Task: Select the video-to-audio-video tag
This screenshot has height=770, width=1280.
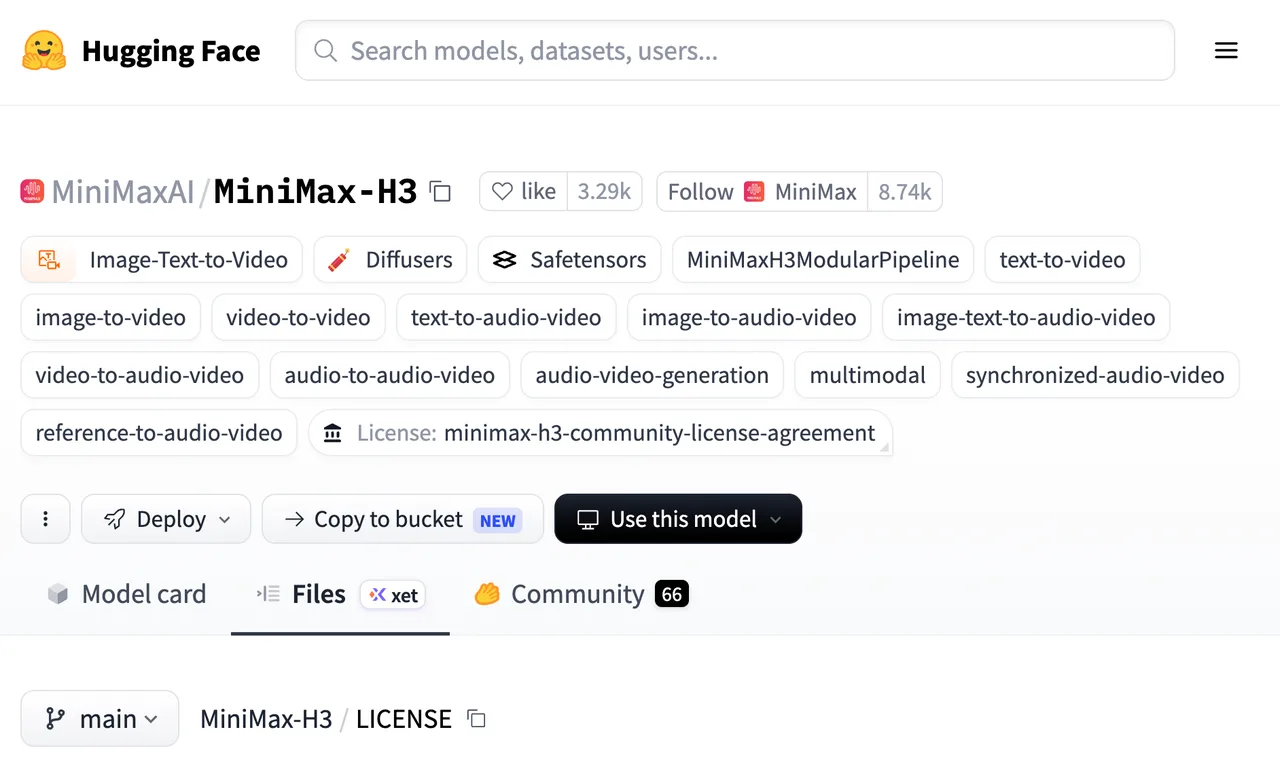Action: click(140, 375)
